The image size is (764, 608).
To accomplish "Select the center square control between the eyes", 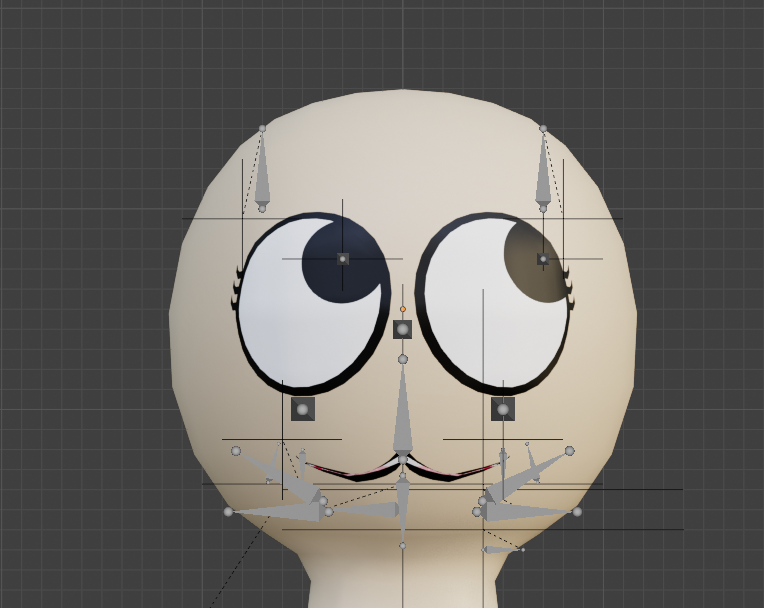I will tap(402, 329).
